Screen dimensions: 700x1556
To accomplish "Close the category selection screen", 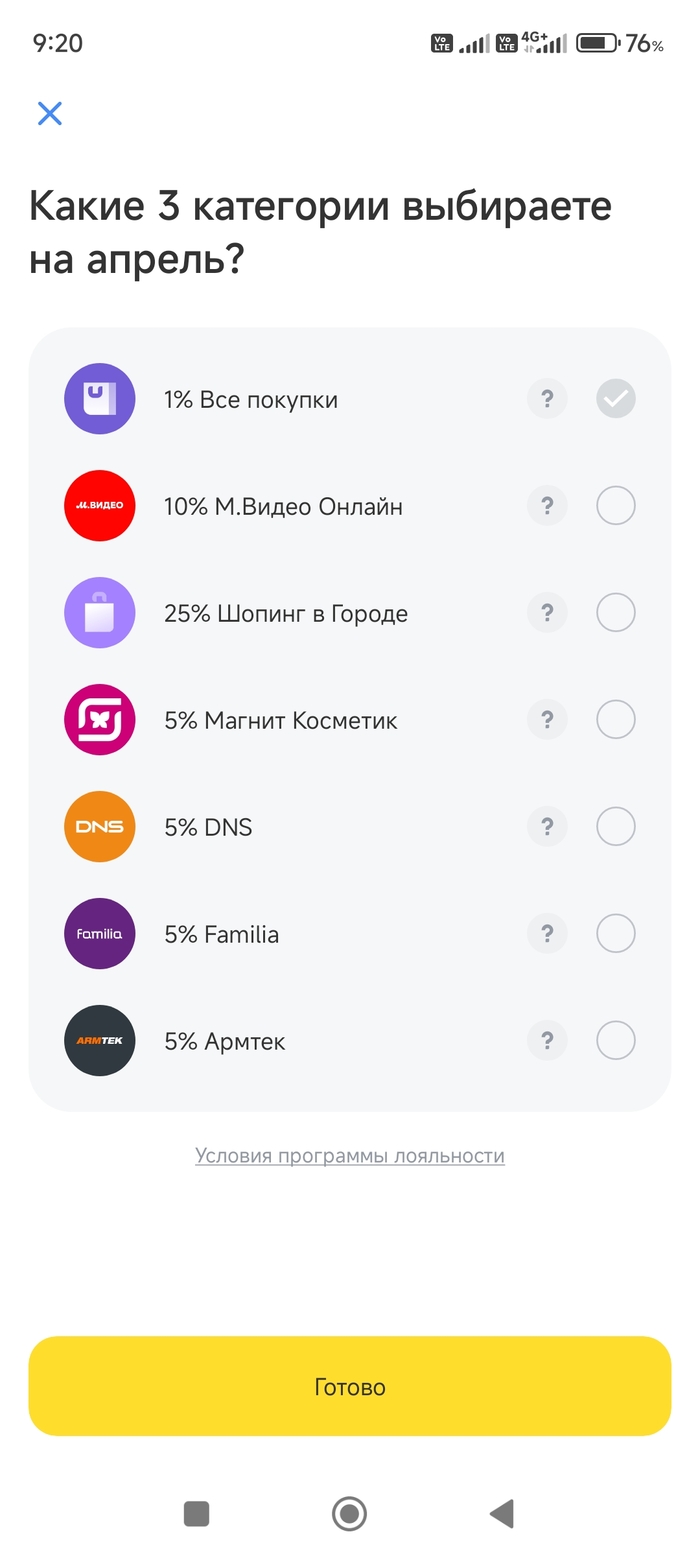I will (50, 113).
